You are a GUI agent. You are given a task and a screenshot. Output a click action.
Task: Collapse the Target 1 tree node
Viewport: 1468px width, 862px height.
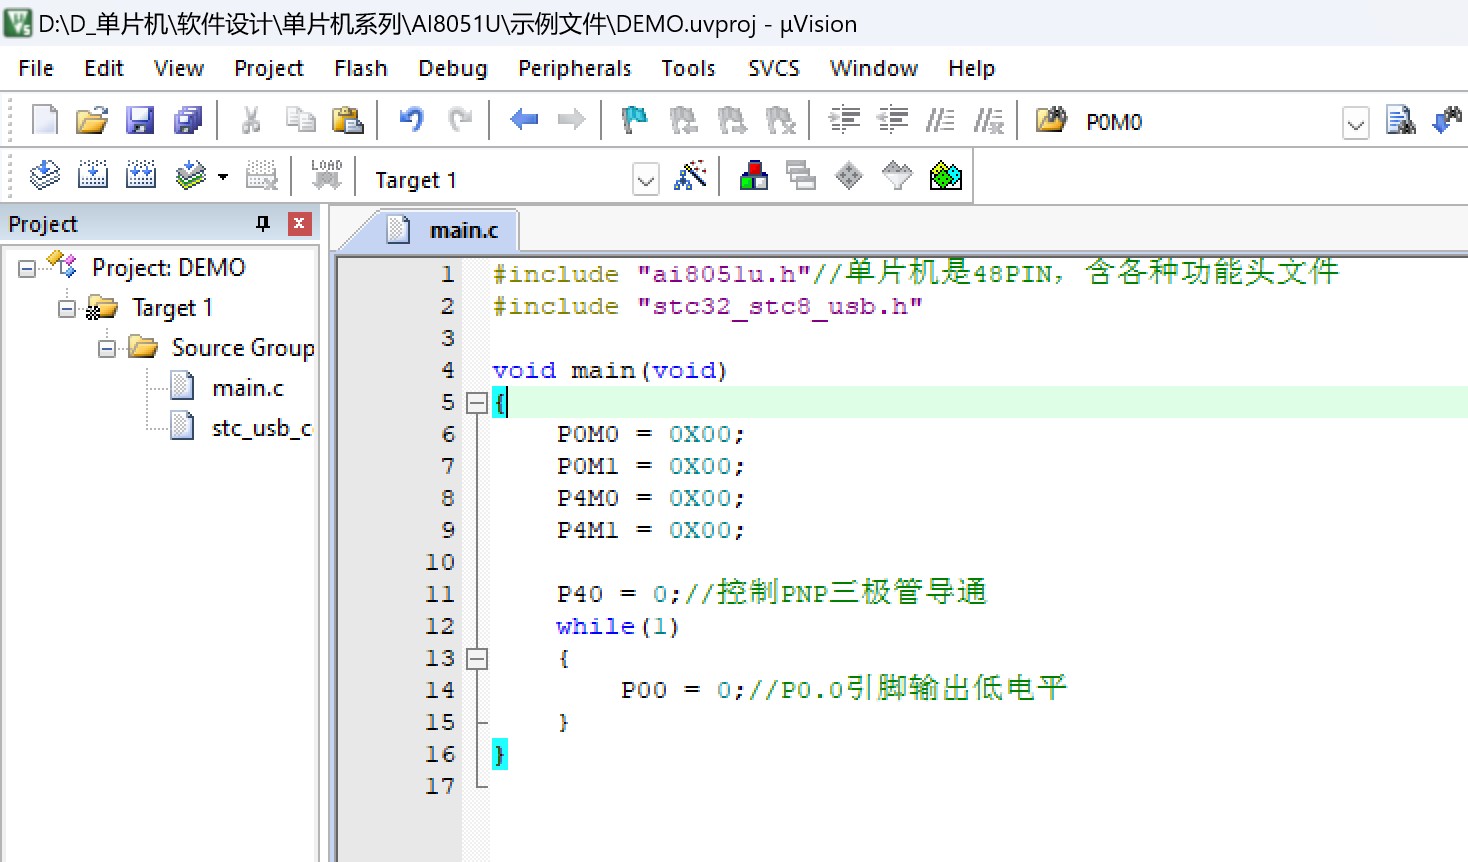click(67, 308)
